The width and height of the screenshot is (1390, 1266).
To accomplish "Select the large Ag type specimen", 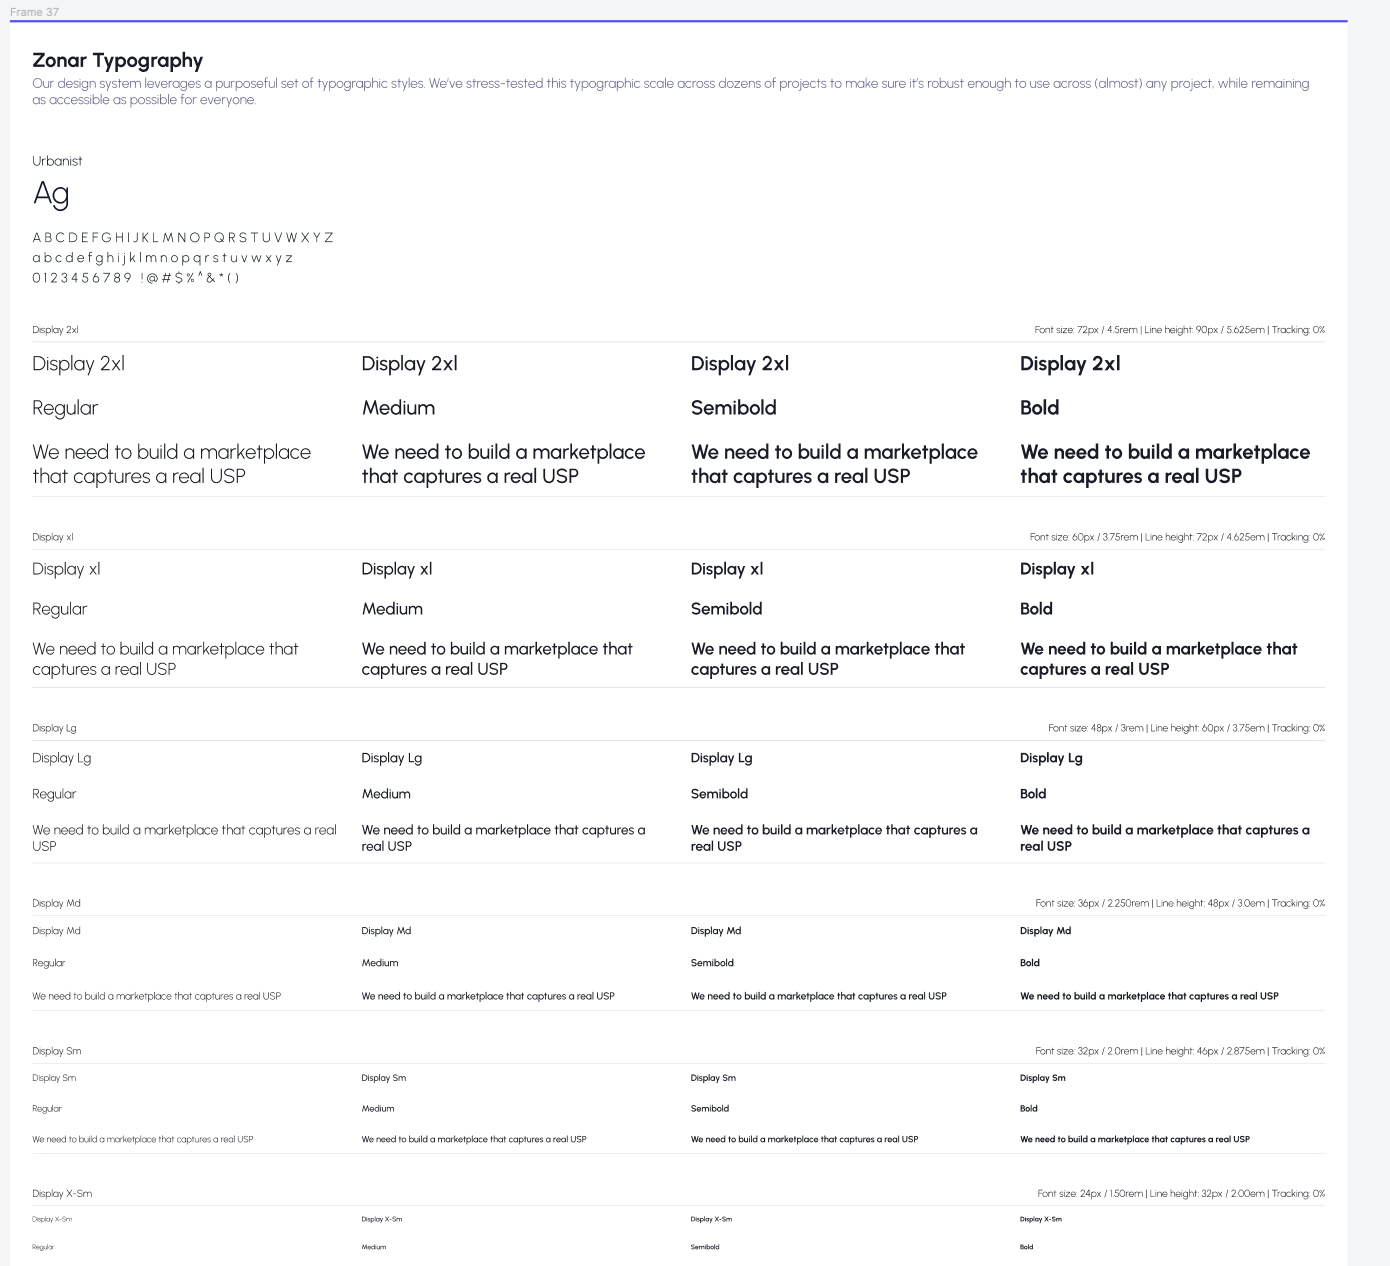I will [51, 193].
